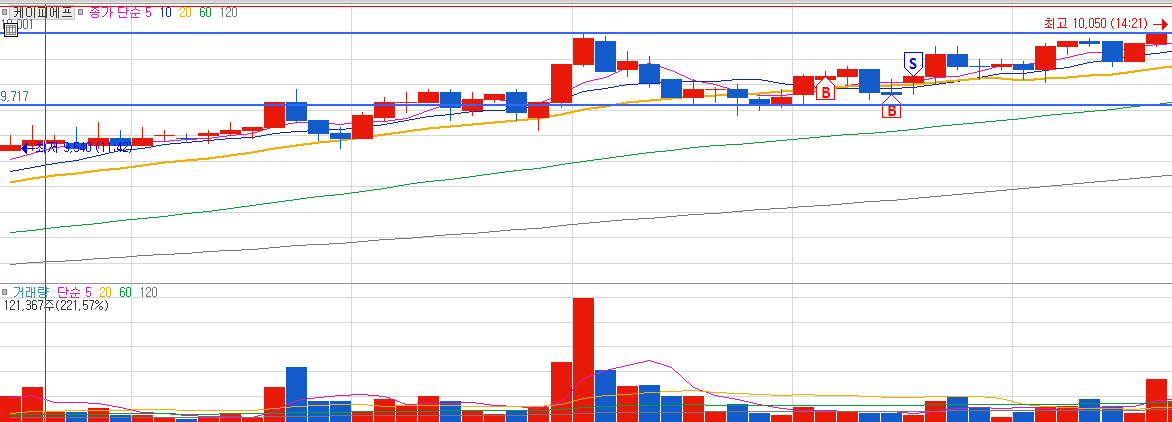
Task: Select the orange 20 volume average label
Action: coord(105,292)
